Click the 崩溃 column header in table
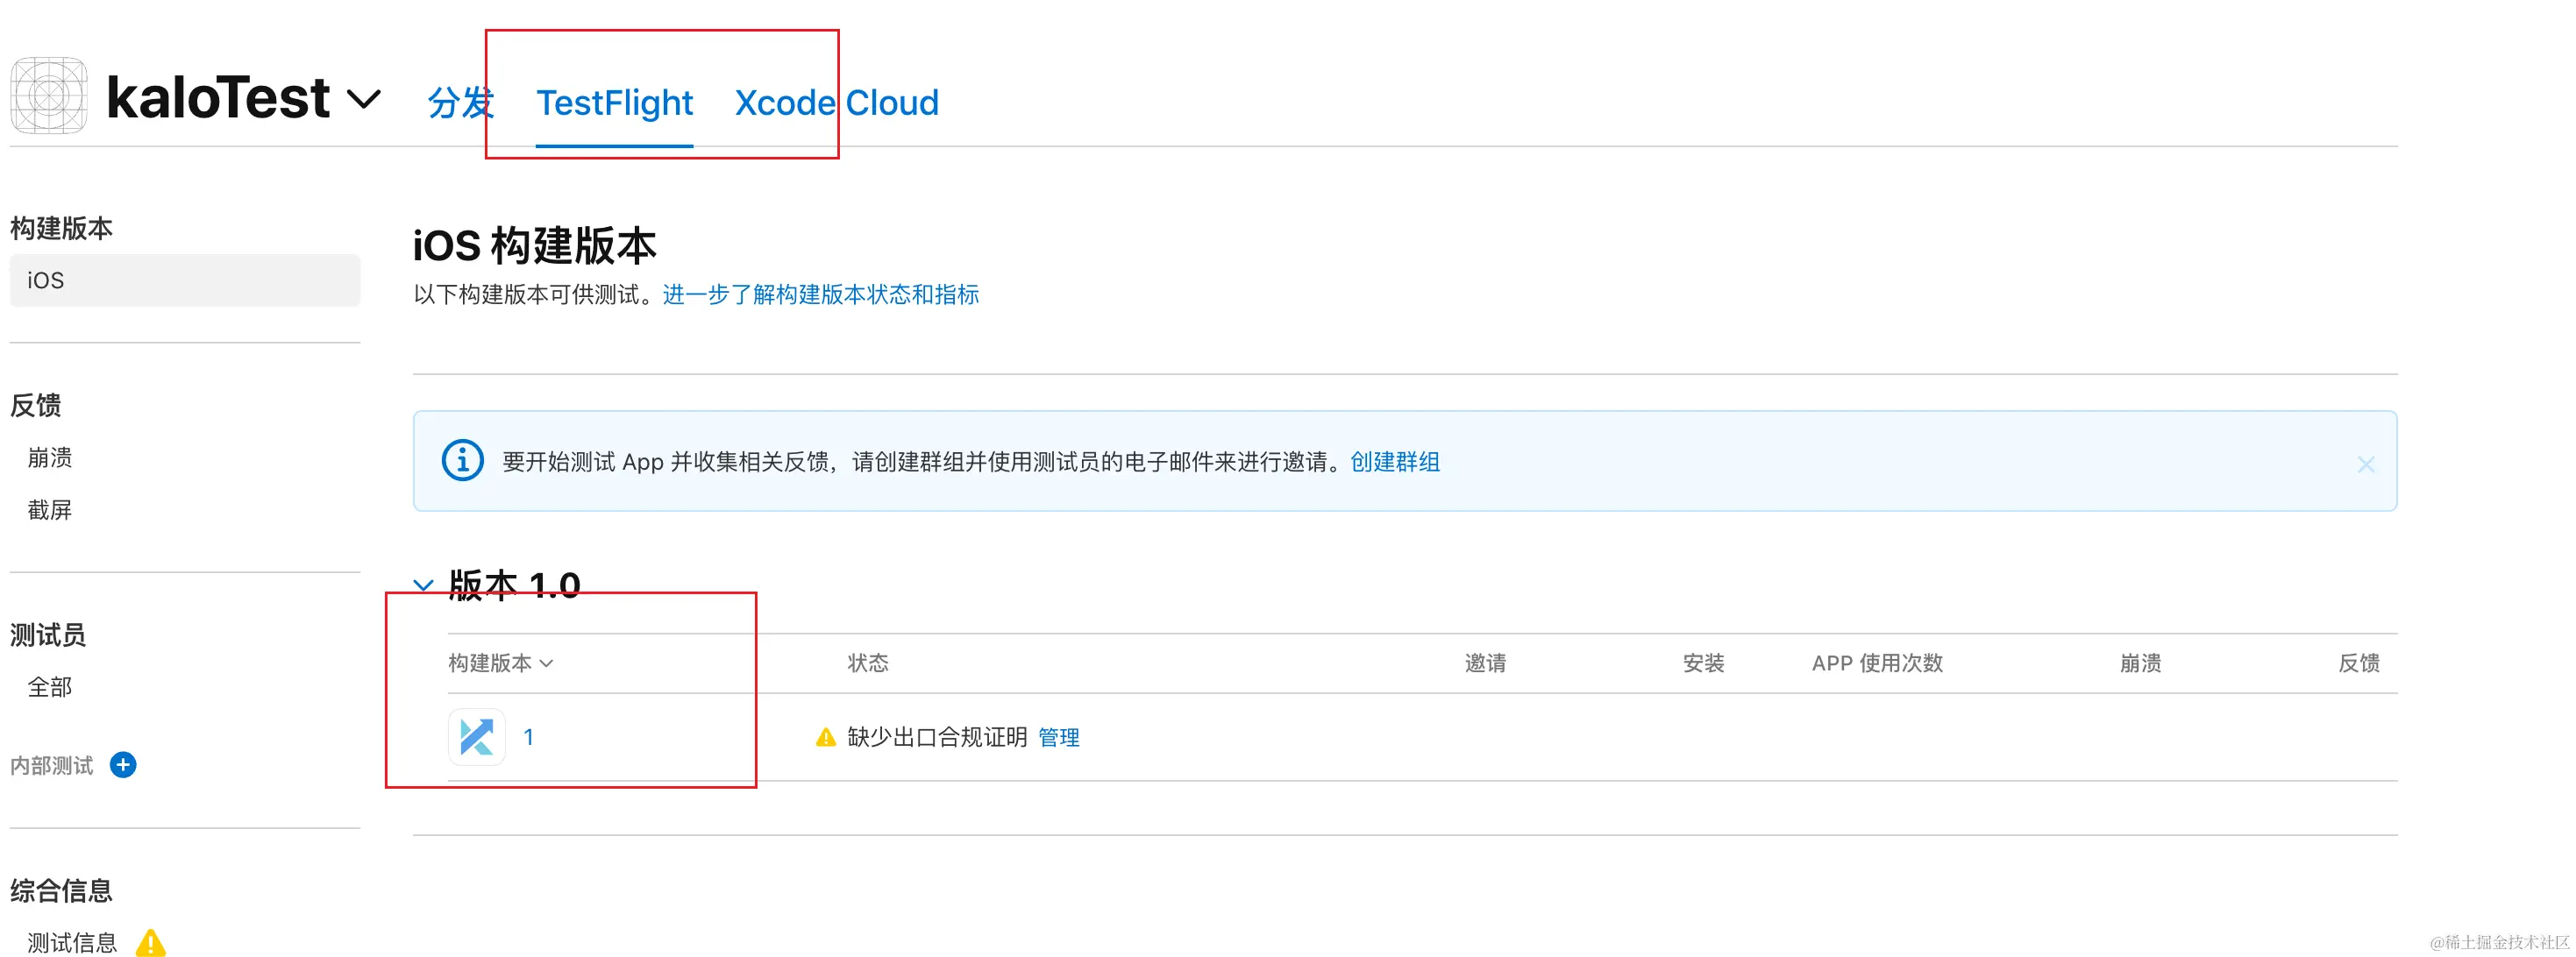Image resolution: width=2576 pixels, height=957 pixels. 2140,663
